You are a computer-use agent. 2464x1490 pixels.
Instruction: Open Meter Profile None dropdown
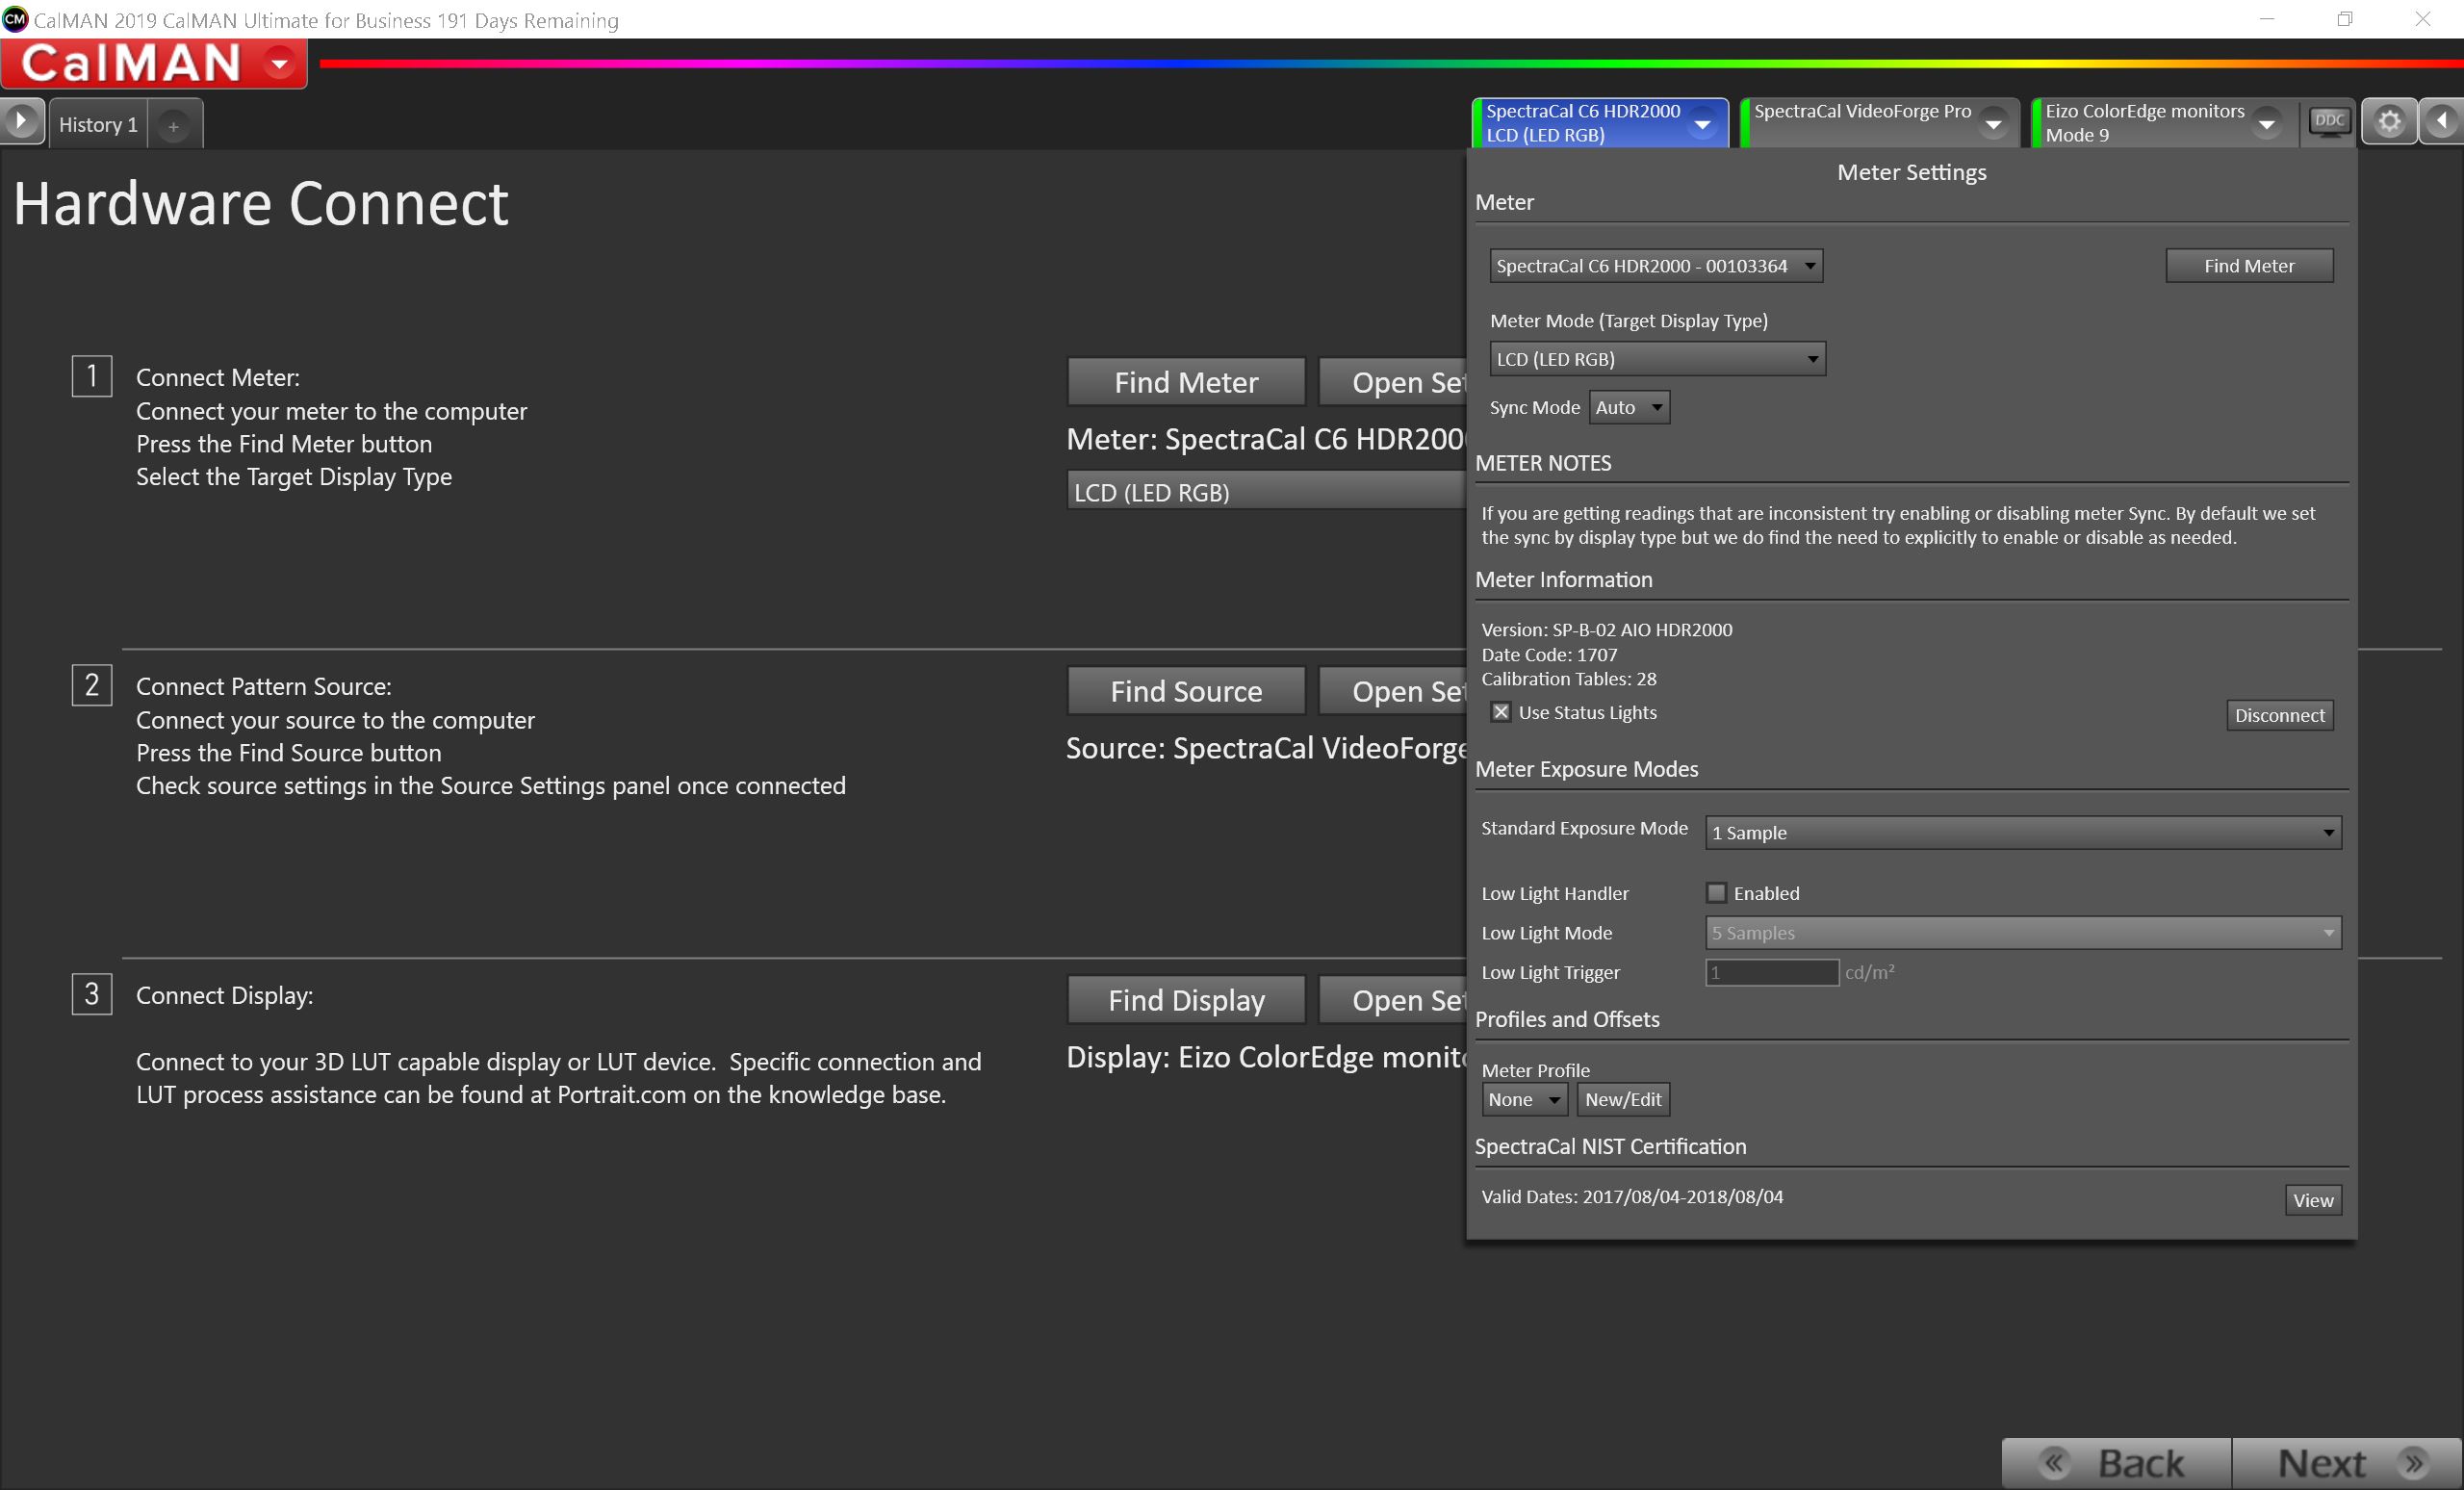[1524, 1099]
